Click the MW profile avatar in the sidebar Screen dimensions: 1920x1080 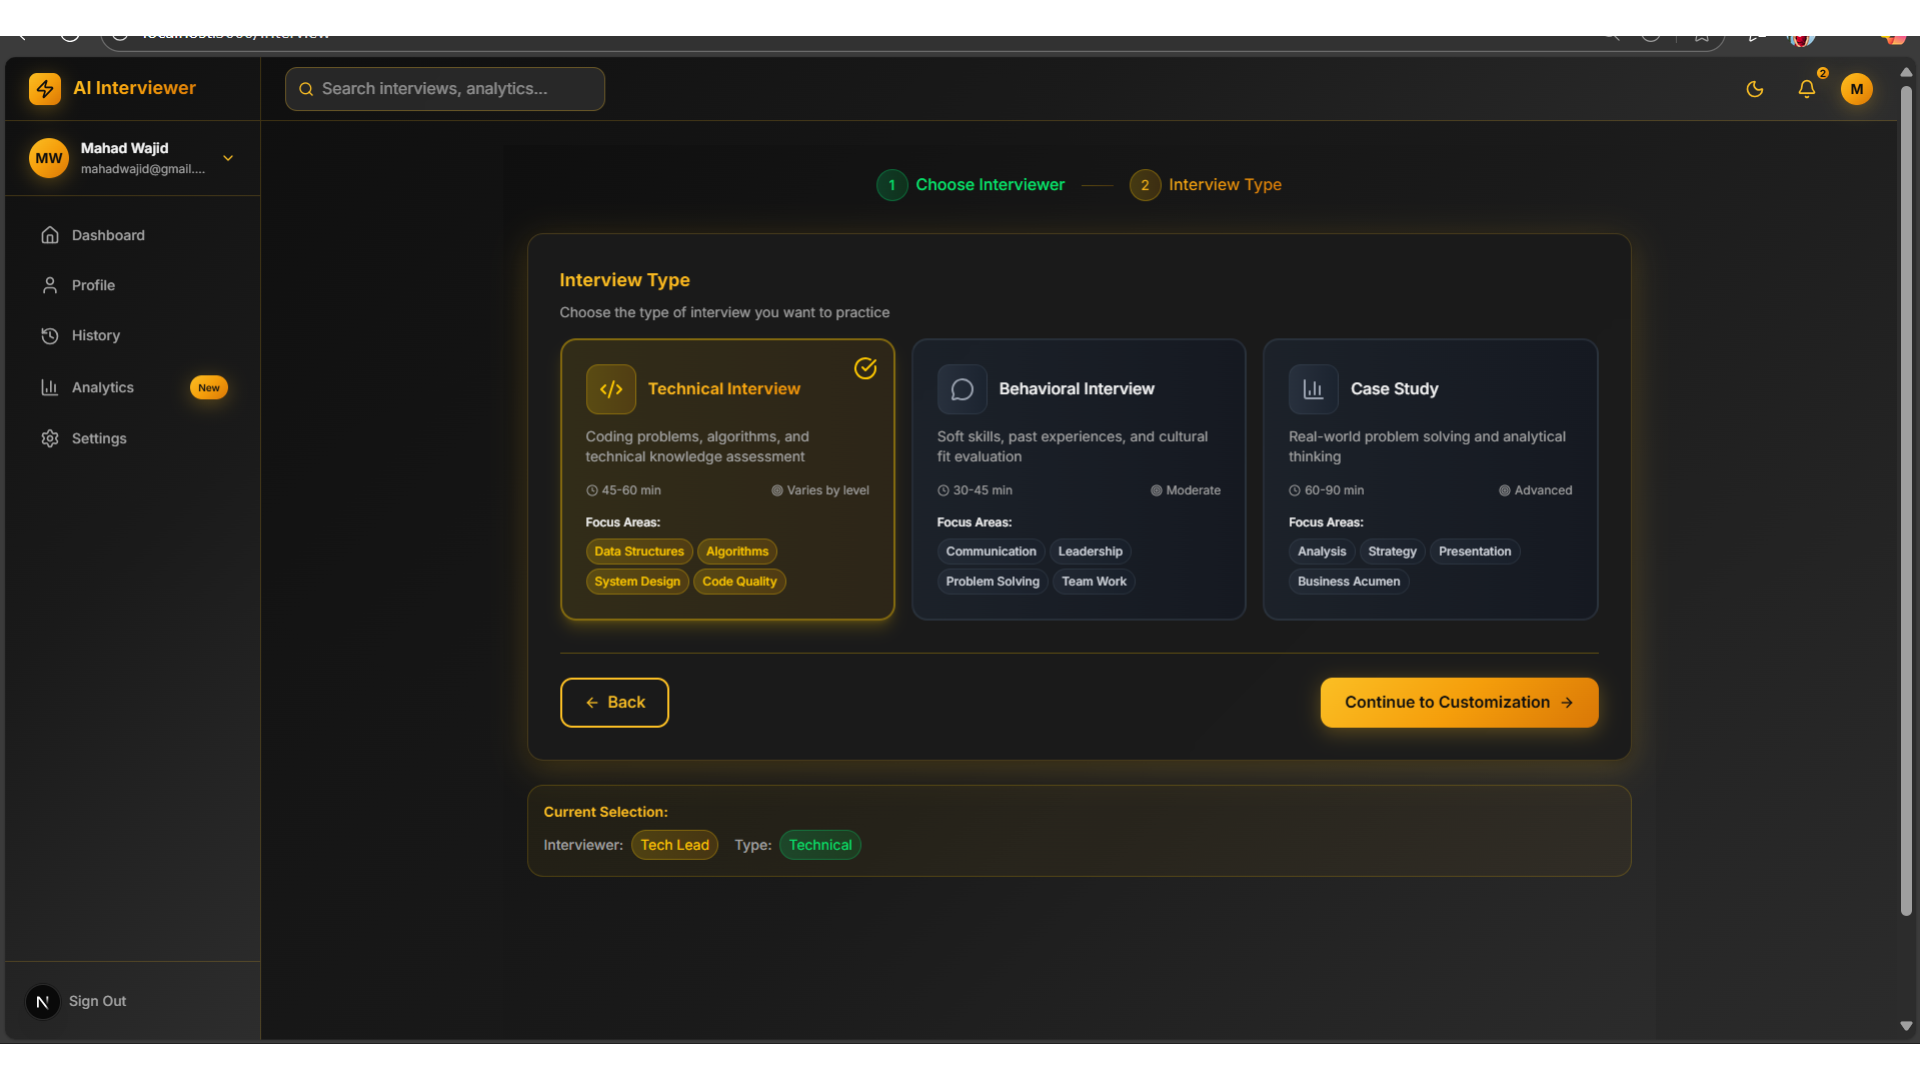pyautogui.click(x=48, y=158)
